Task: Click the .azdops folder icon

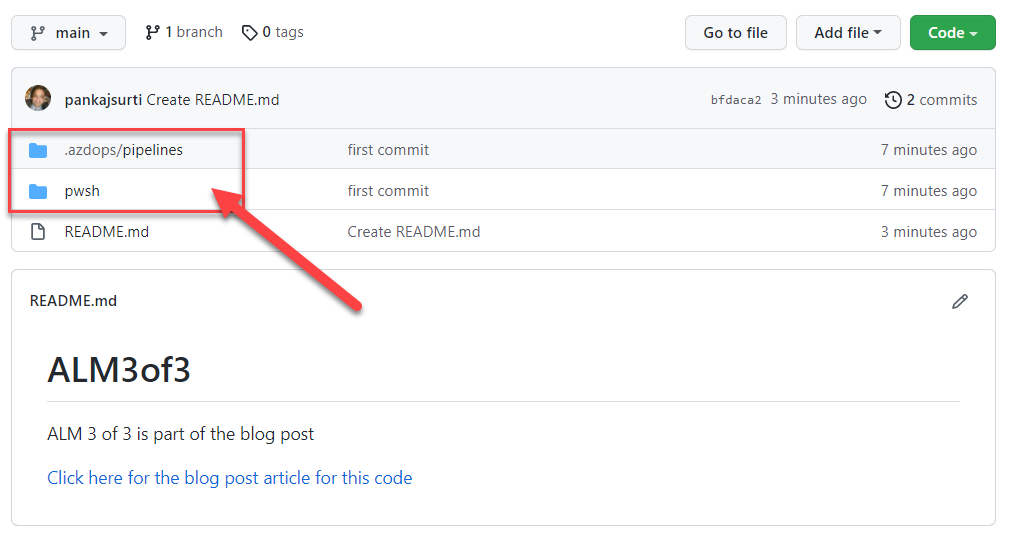Action: [38, 150]
